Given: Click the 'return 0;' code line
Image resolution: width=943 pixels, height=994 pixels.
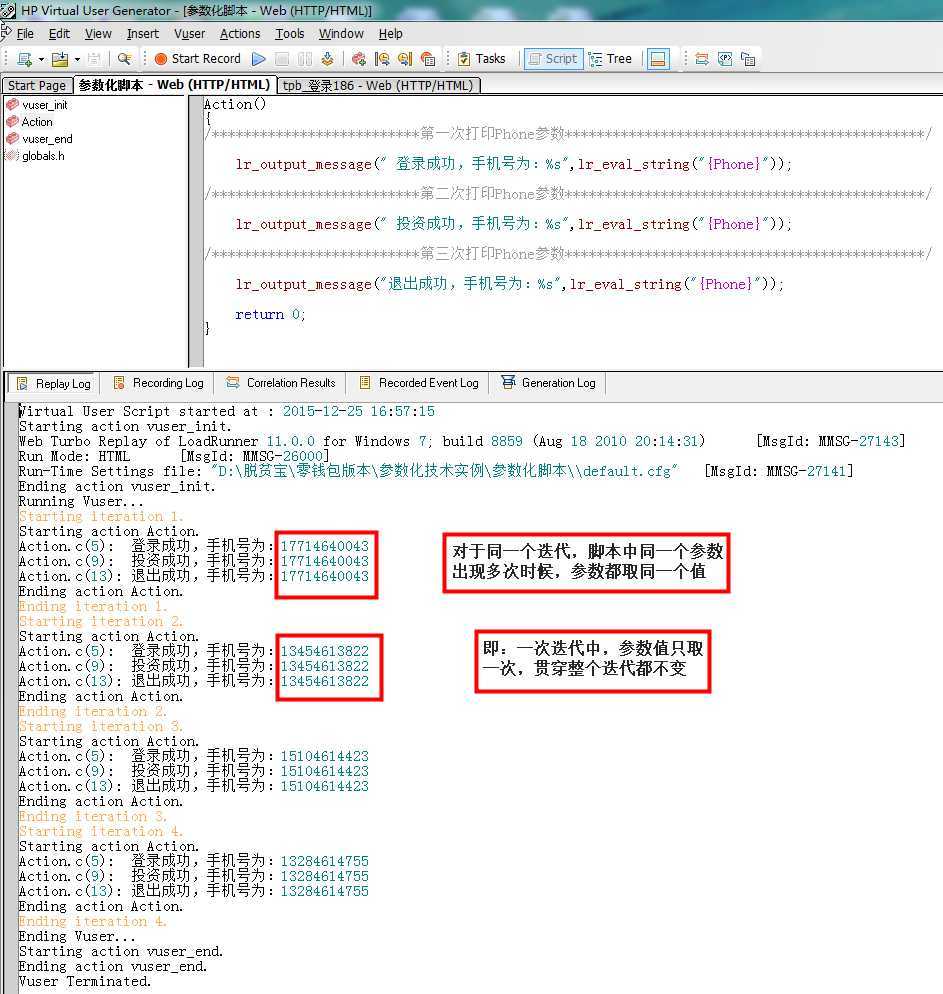Looking at the screenshot, I should (x=270, y=314).
